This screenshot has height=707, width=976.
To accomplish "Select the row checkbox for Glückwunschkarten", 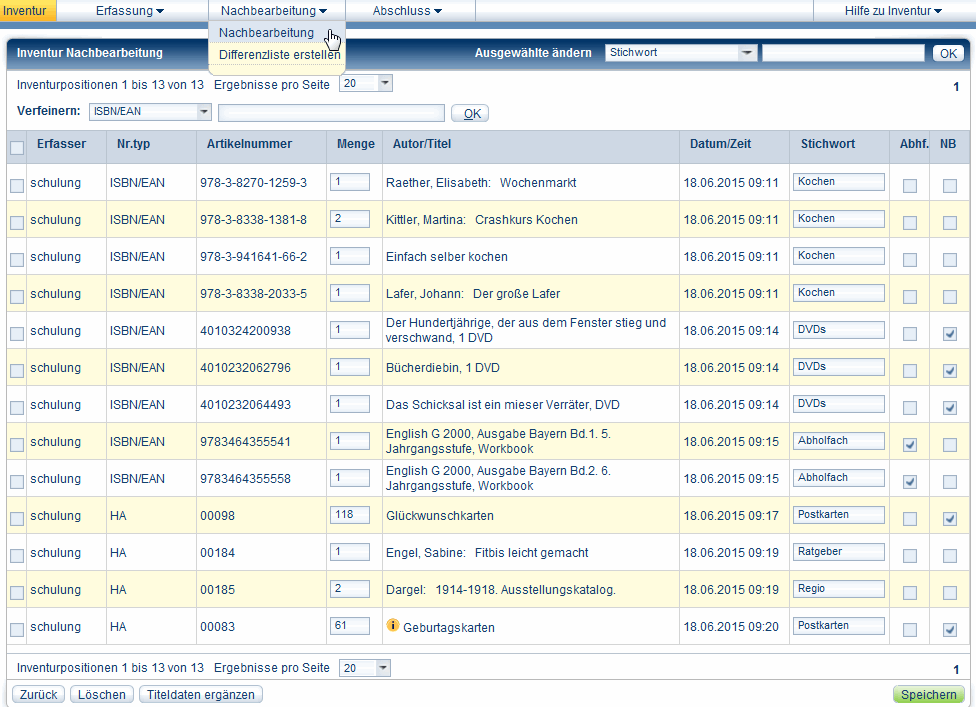I will pos(17,519).
